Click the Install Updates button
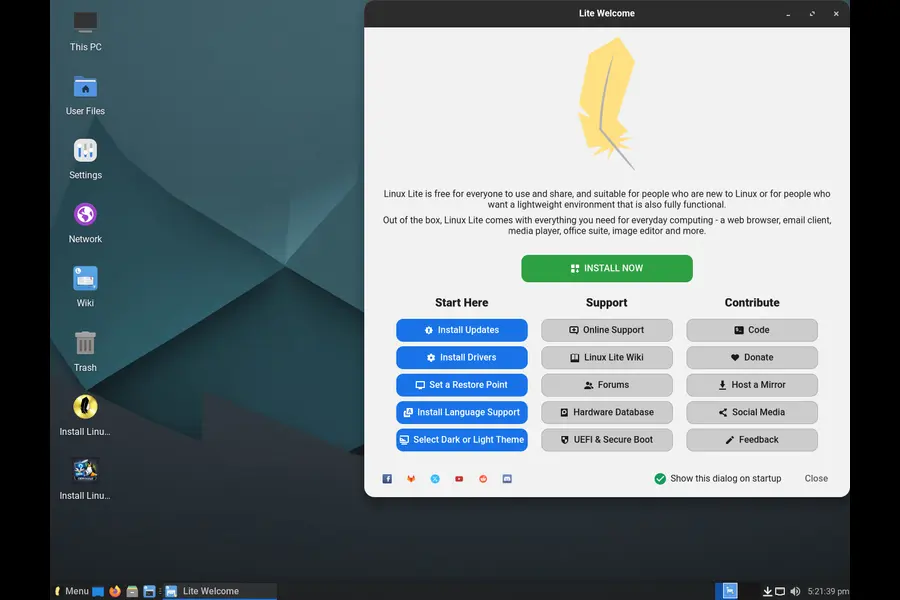The width and height of the screenshot is (900, 600). tap(461, 330)
